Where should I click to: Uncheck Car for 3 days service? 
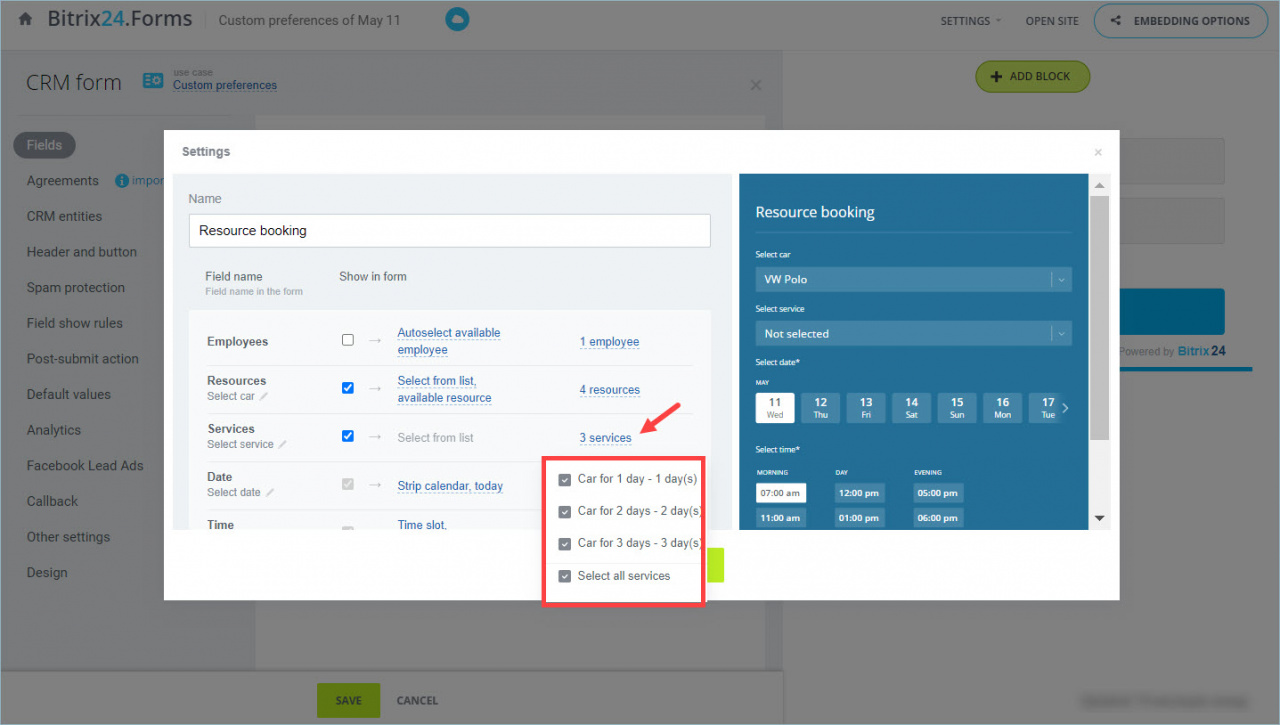coord(565,544)
